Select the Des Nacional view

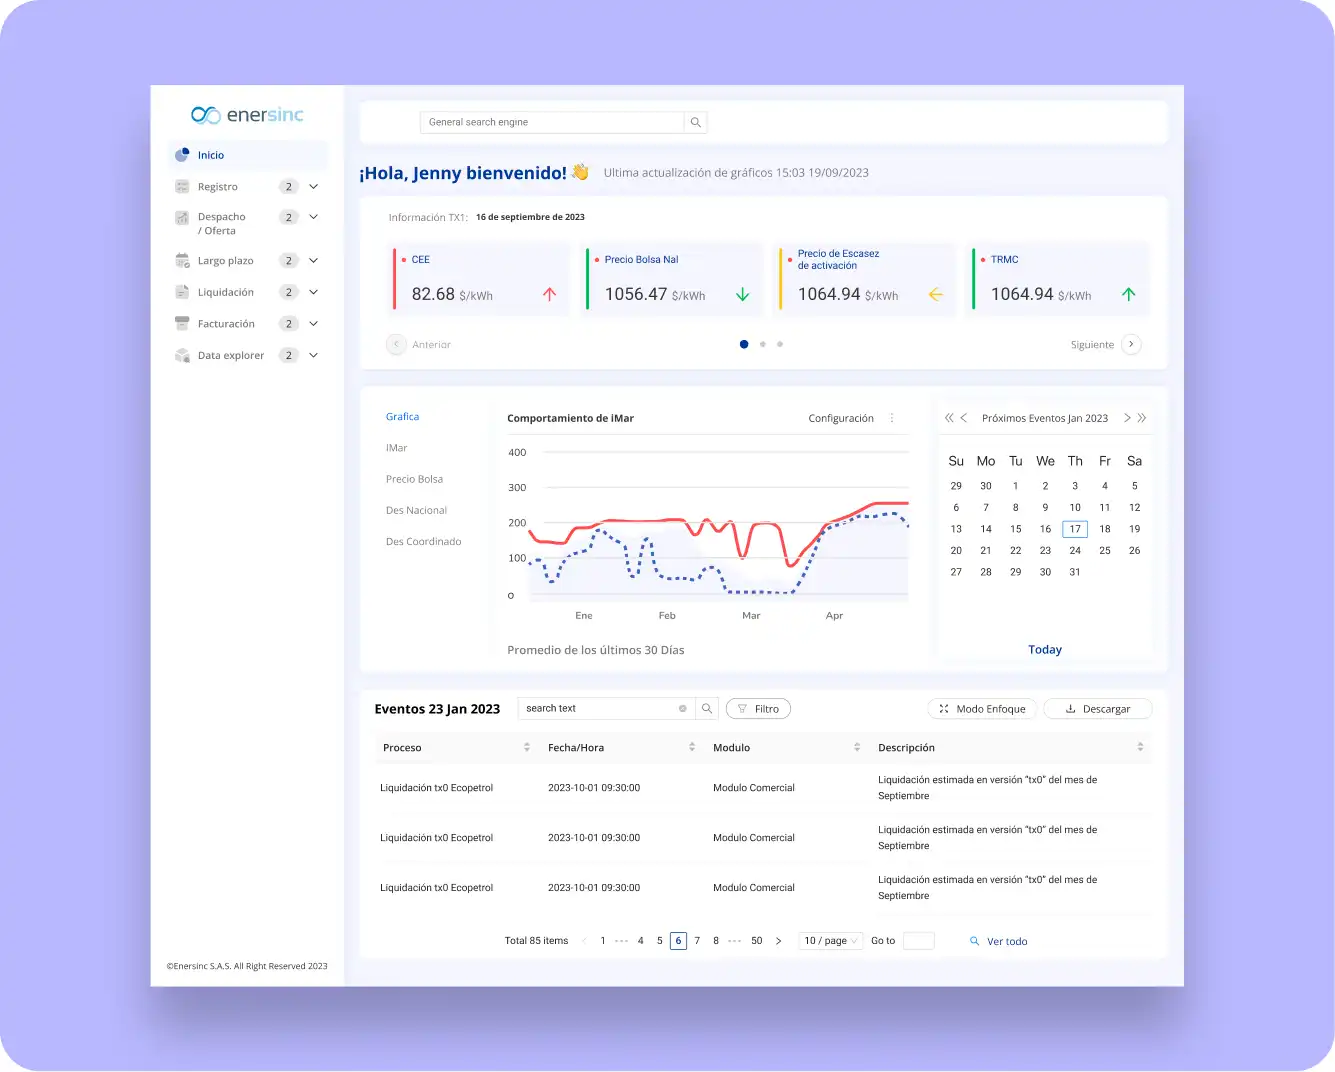[416, 510]
